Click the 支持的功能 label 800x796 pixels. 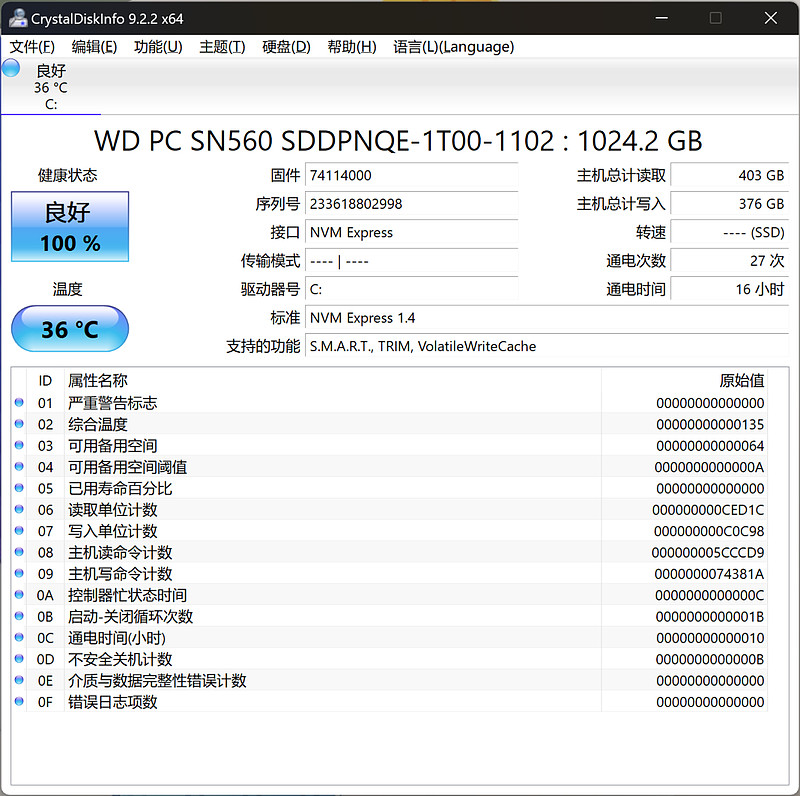click(x=263, y=346)
